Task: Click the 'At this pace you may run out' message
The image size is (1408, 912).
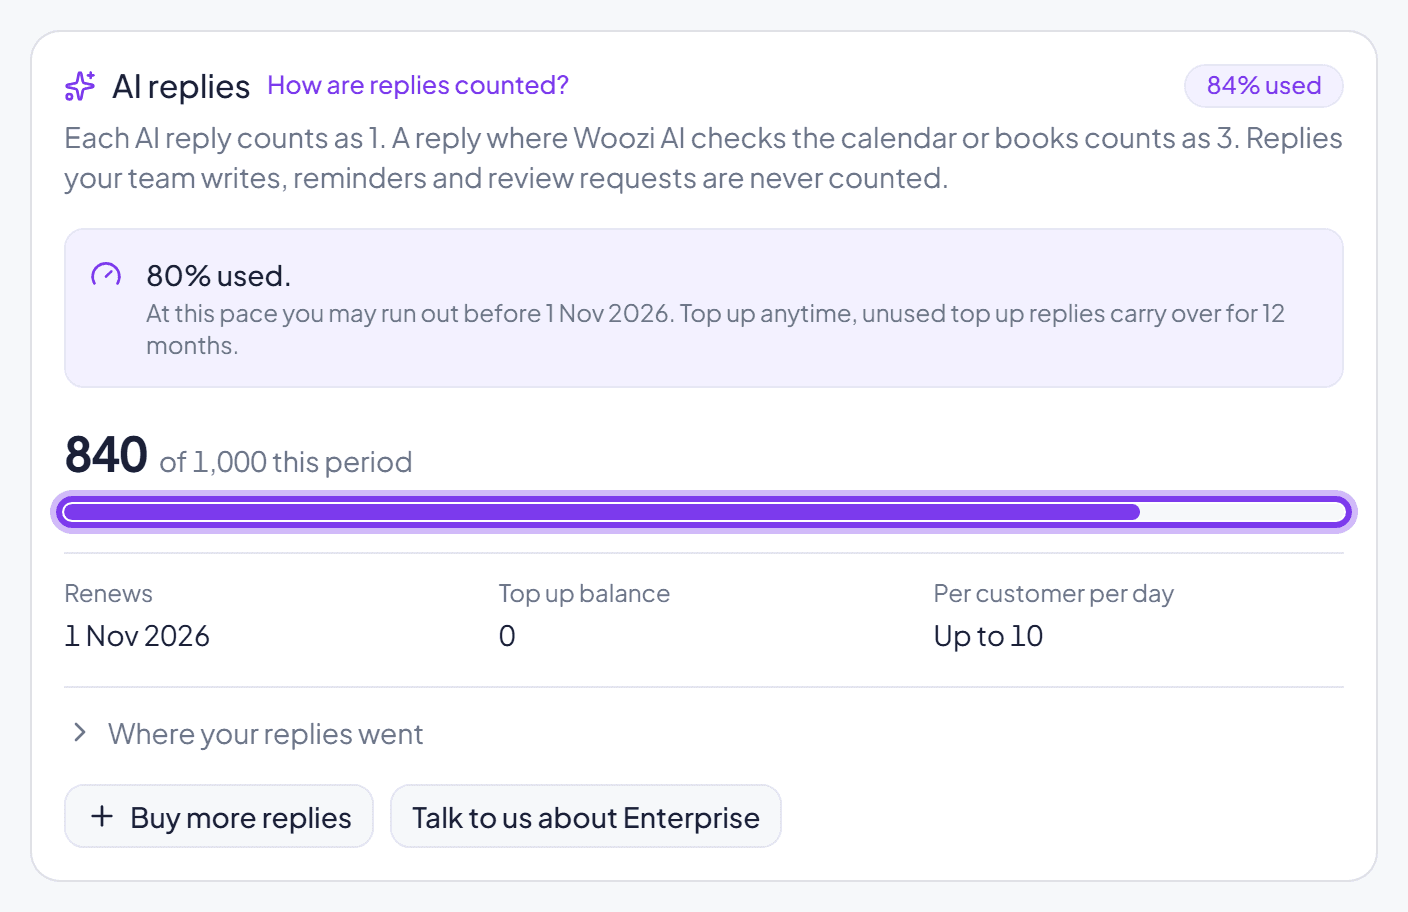Action: [715, 329]
